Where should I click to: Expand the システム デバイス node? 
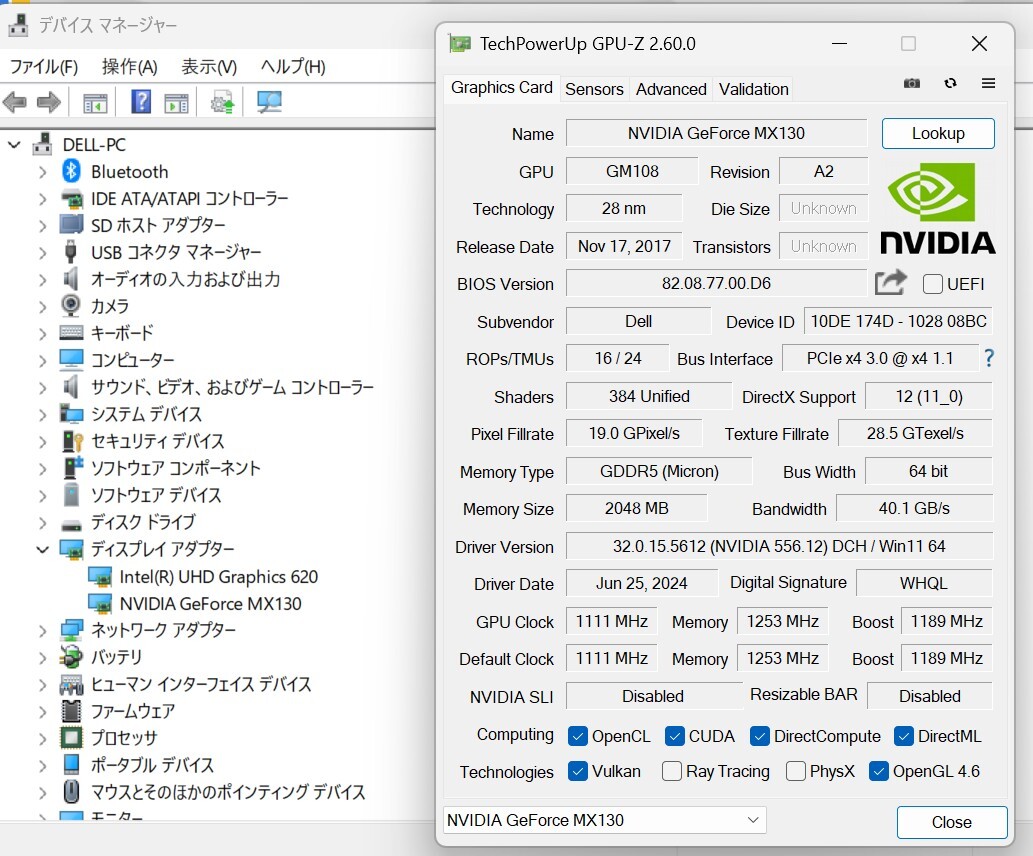tap(43, 414)
